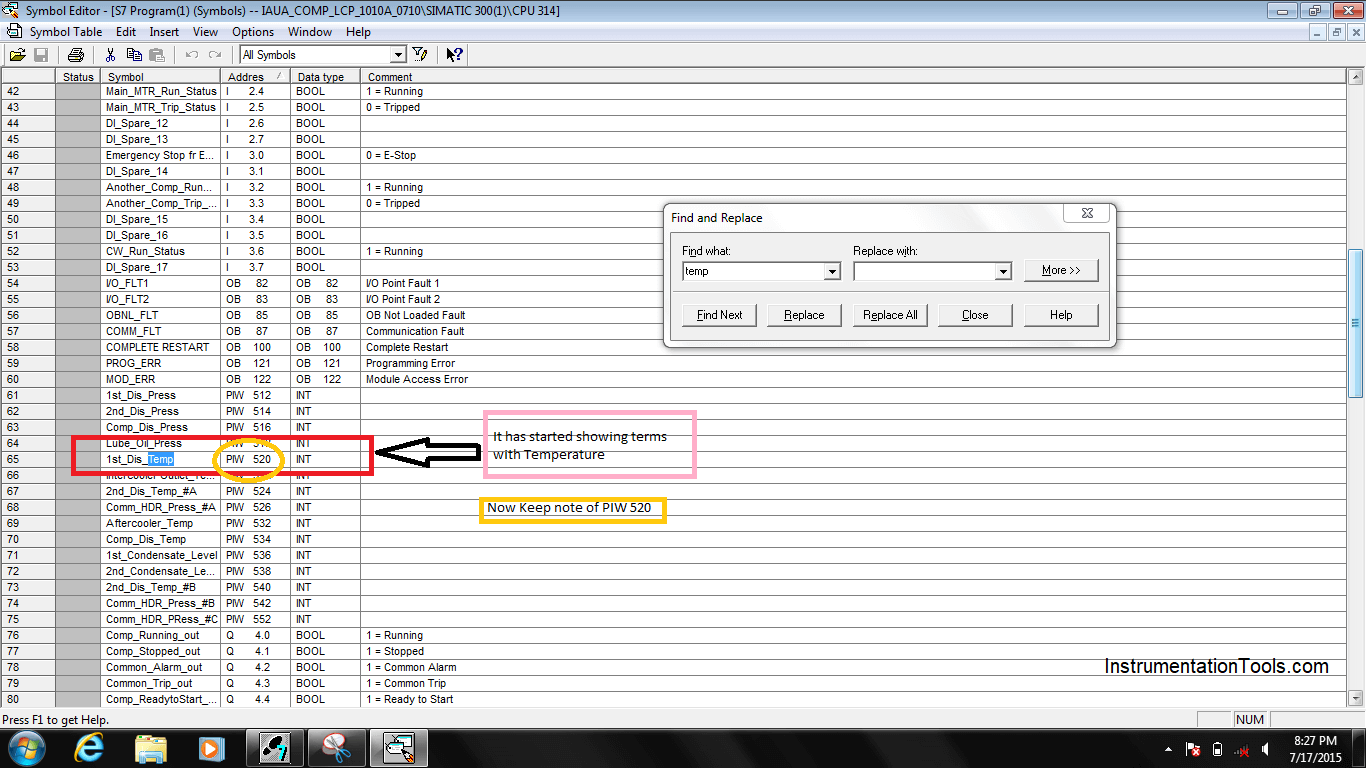Click the Find Next button
Screen dimensions: 1366x768
(x=720, y=315)
